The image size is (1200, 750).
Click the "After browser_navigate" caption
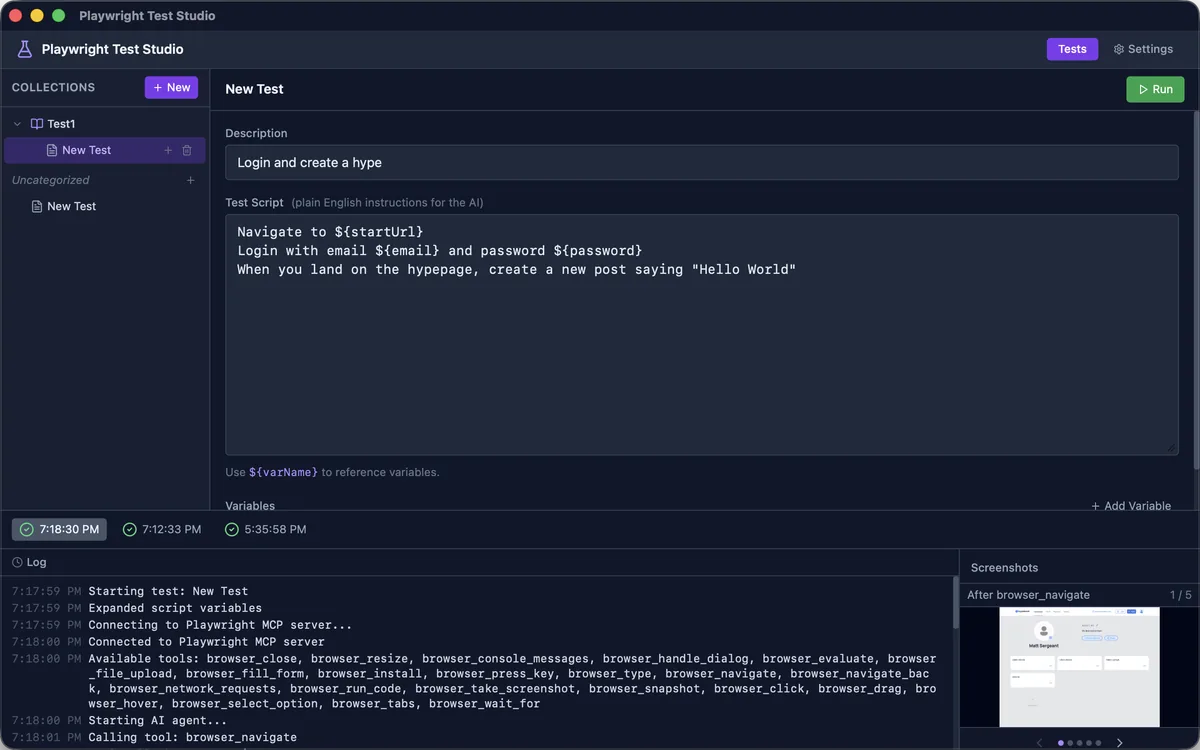click(1028, 595)
